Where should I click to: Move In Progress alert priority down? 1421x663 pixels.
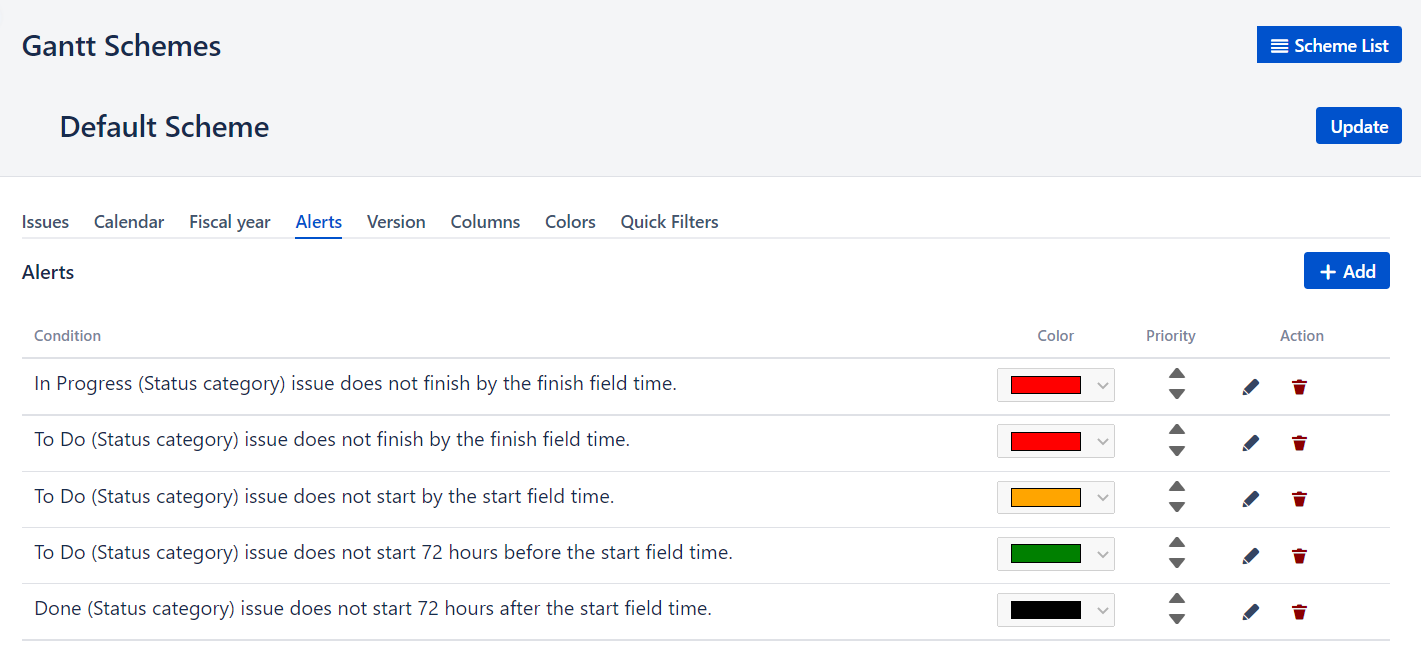pos(1177,395)
